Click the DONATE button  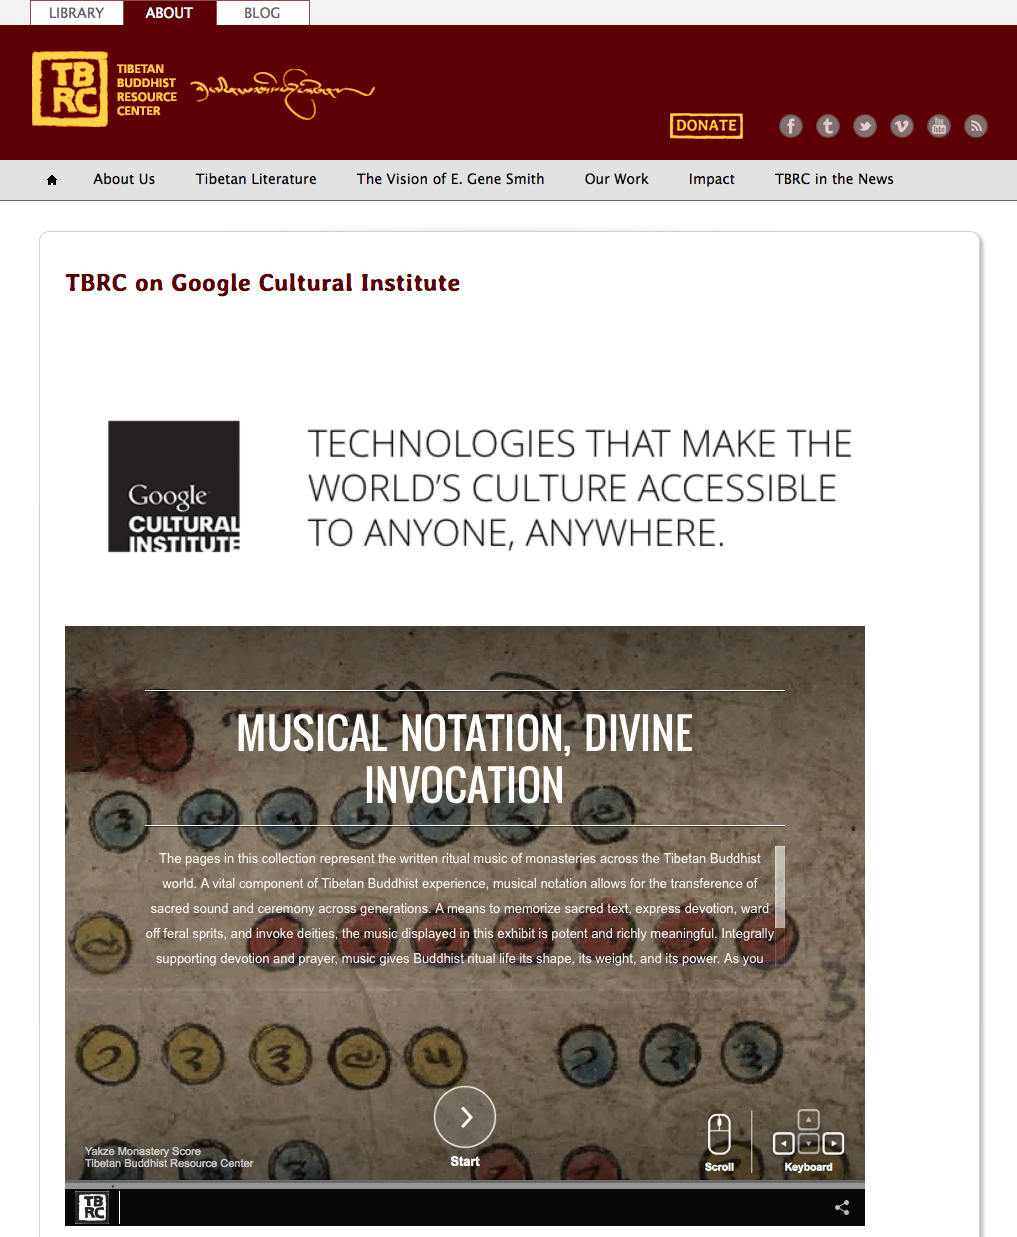point(706,126)
